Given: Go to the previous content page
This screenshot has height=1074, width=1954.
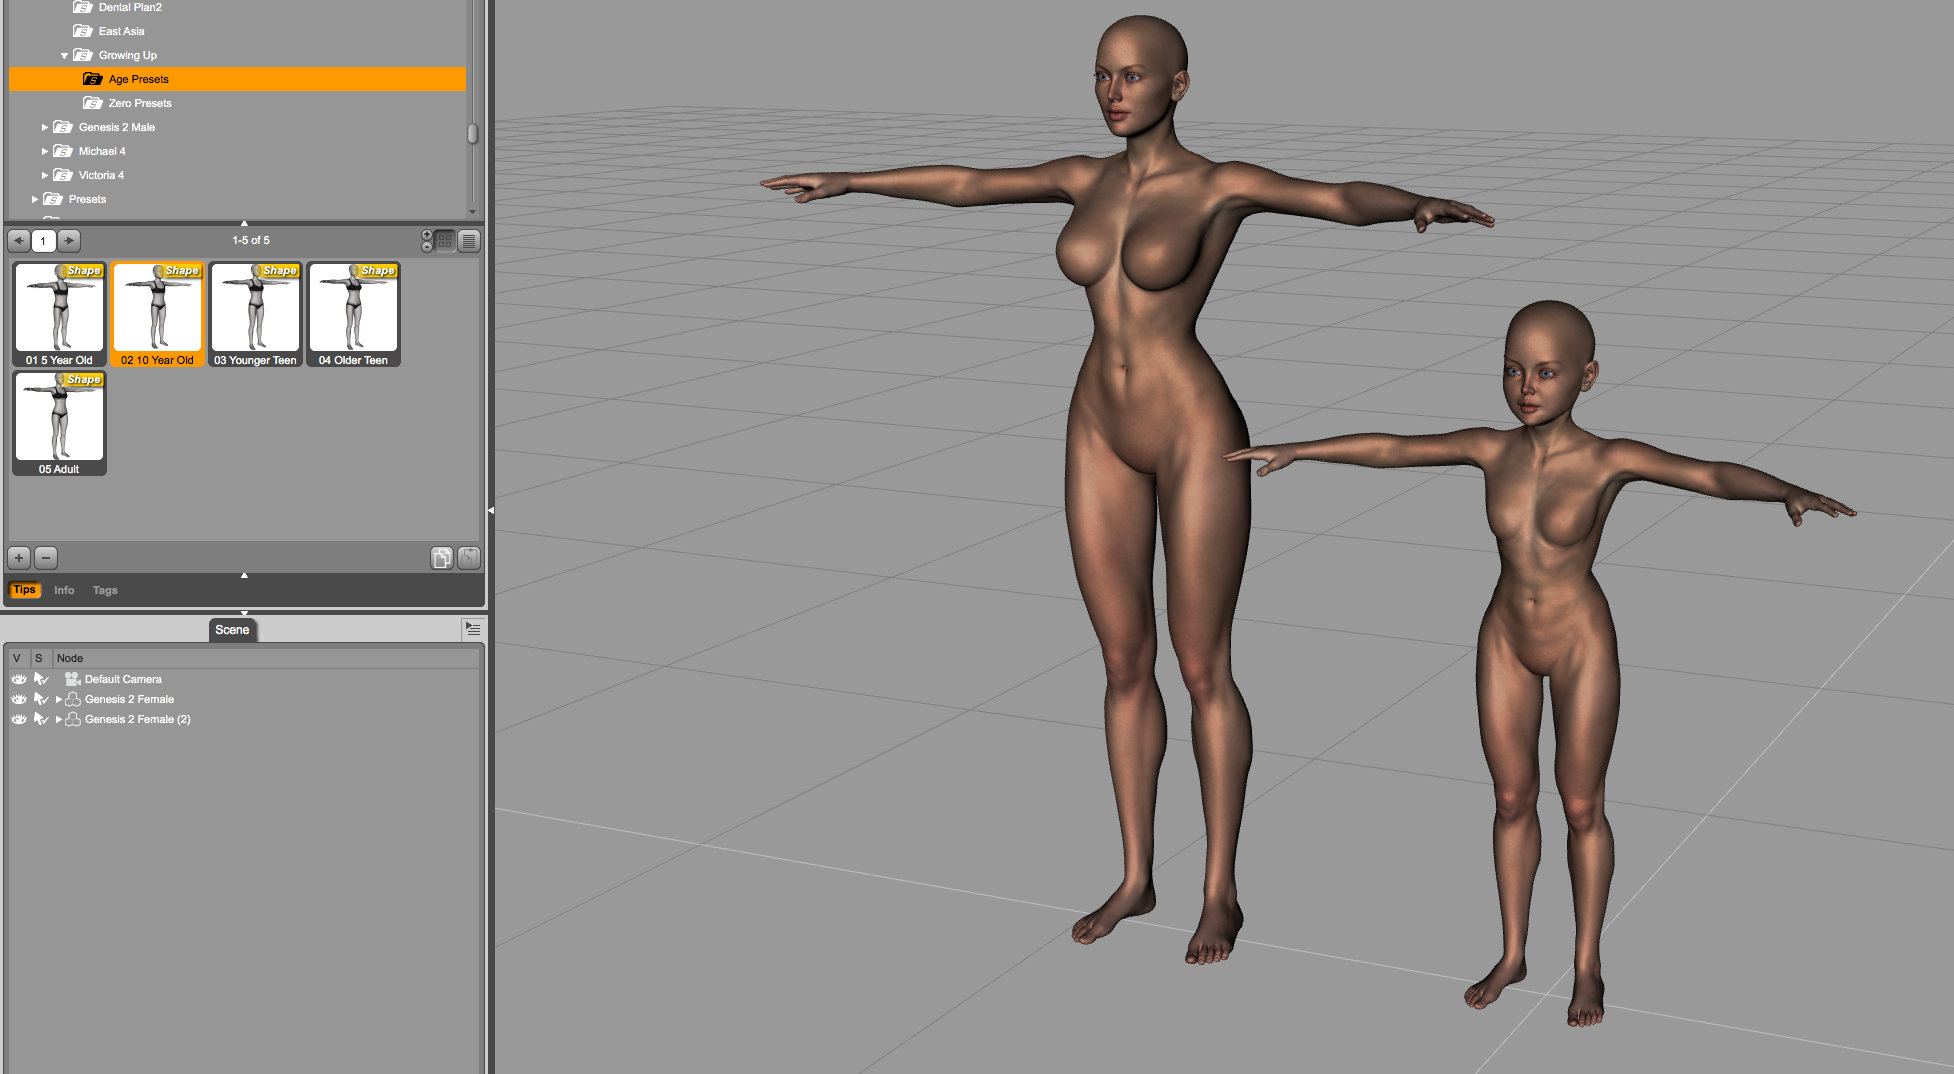Looking at the screenshot, I should pos(19,241).
